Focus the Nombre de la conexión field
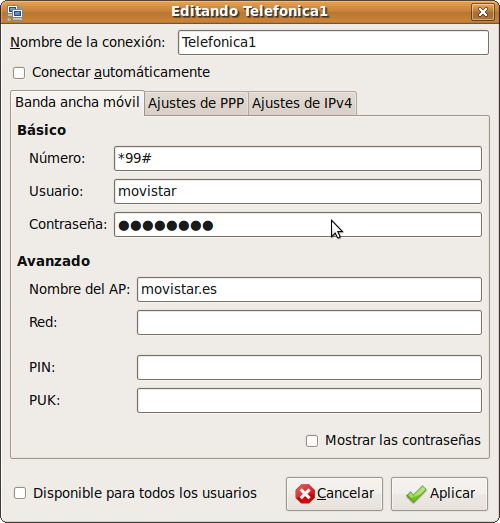Image resolution: width=500 pixels, height=523 pixels. [x=333, y=42]
